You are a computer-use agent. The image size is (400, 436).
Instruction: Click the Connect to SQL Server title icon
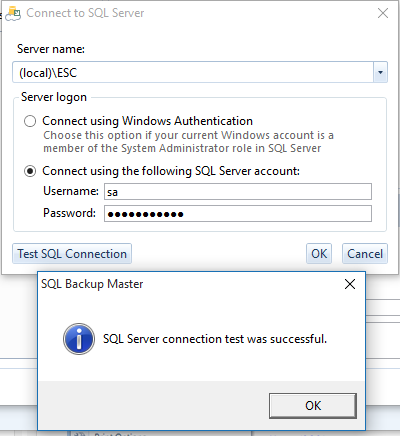point(13,14)
